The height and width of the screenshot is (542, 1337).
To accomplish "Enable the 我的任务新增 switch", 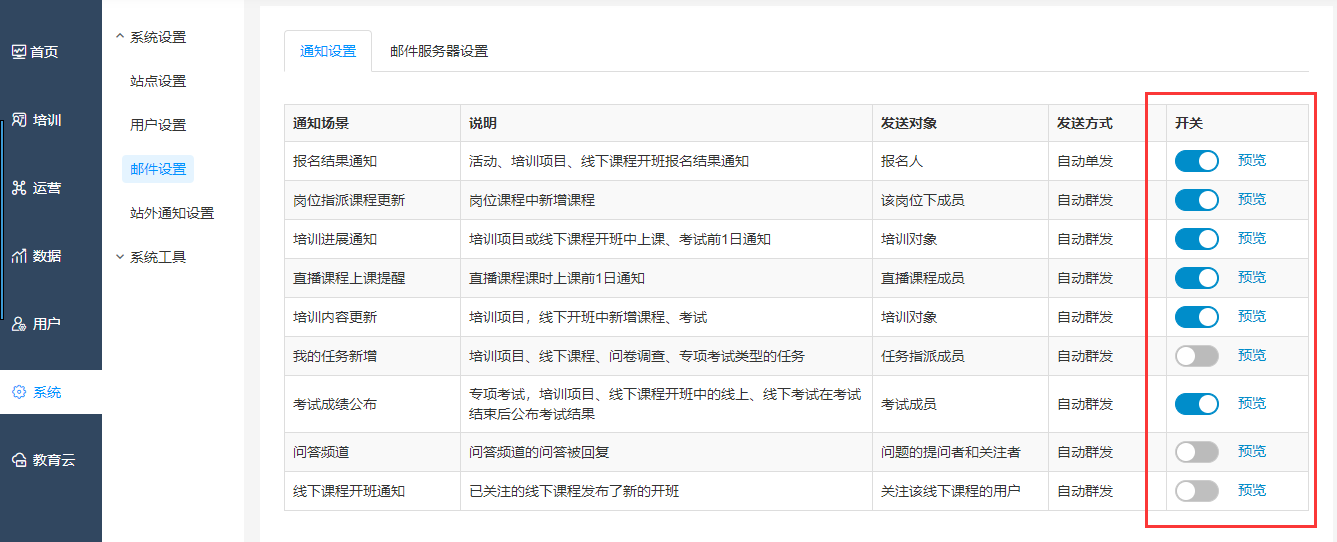I will point(1197,356).
